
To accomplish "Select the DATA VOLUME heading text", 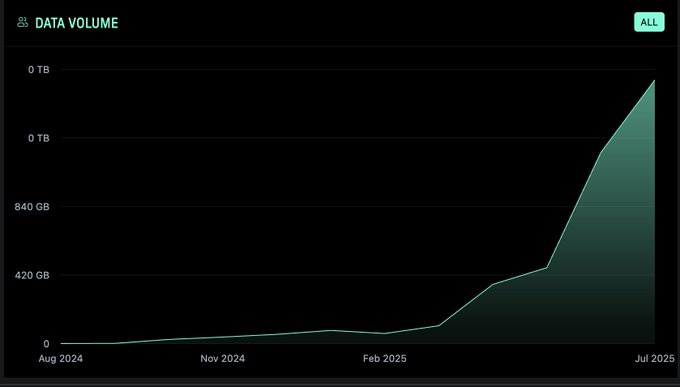I will tap(76, 23).
